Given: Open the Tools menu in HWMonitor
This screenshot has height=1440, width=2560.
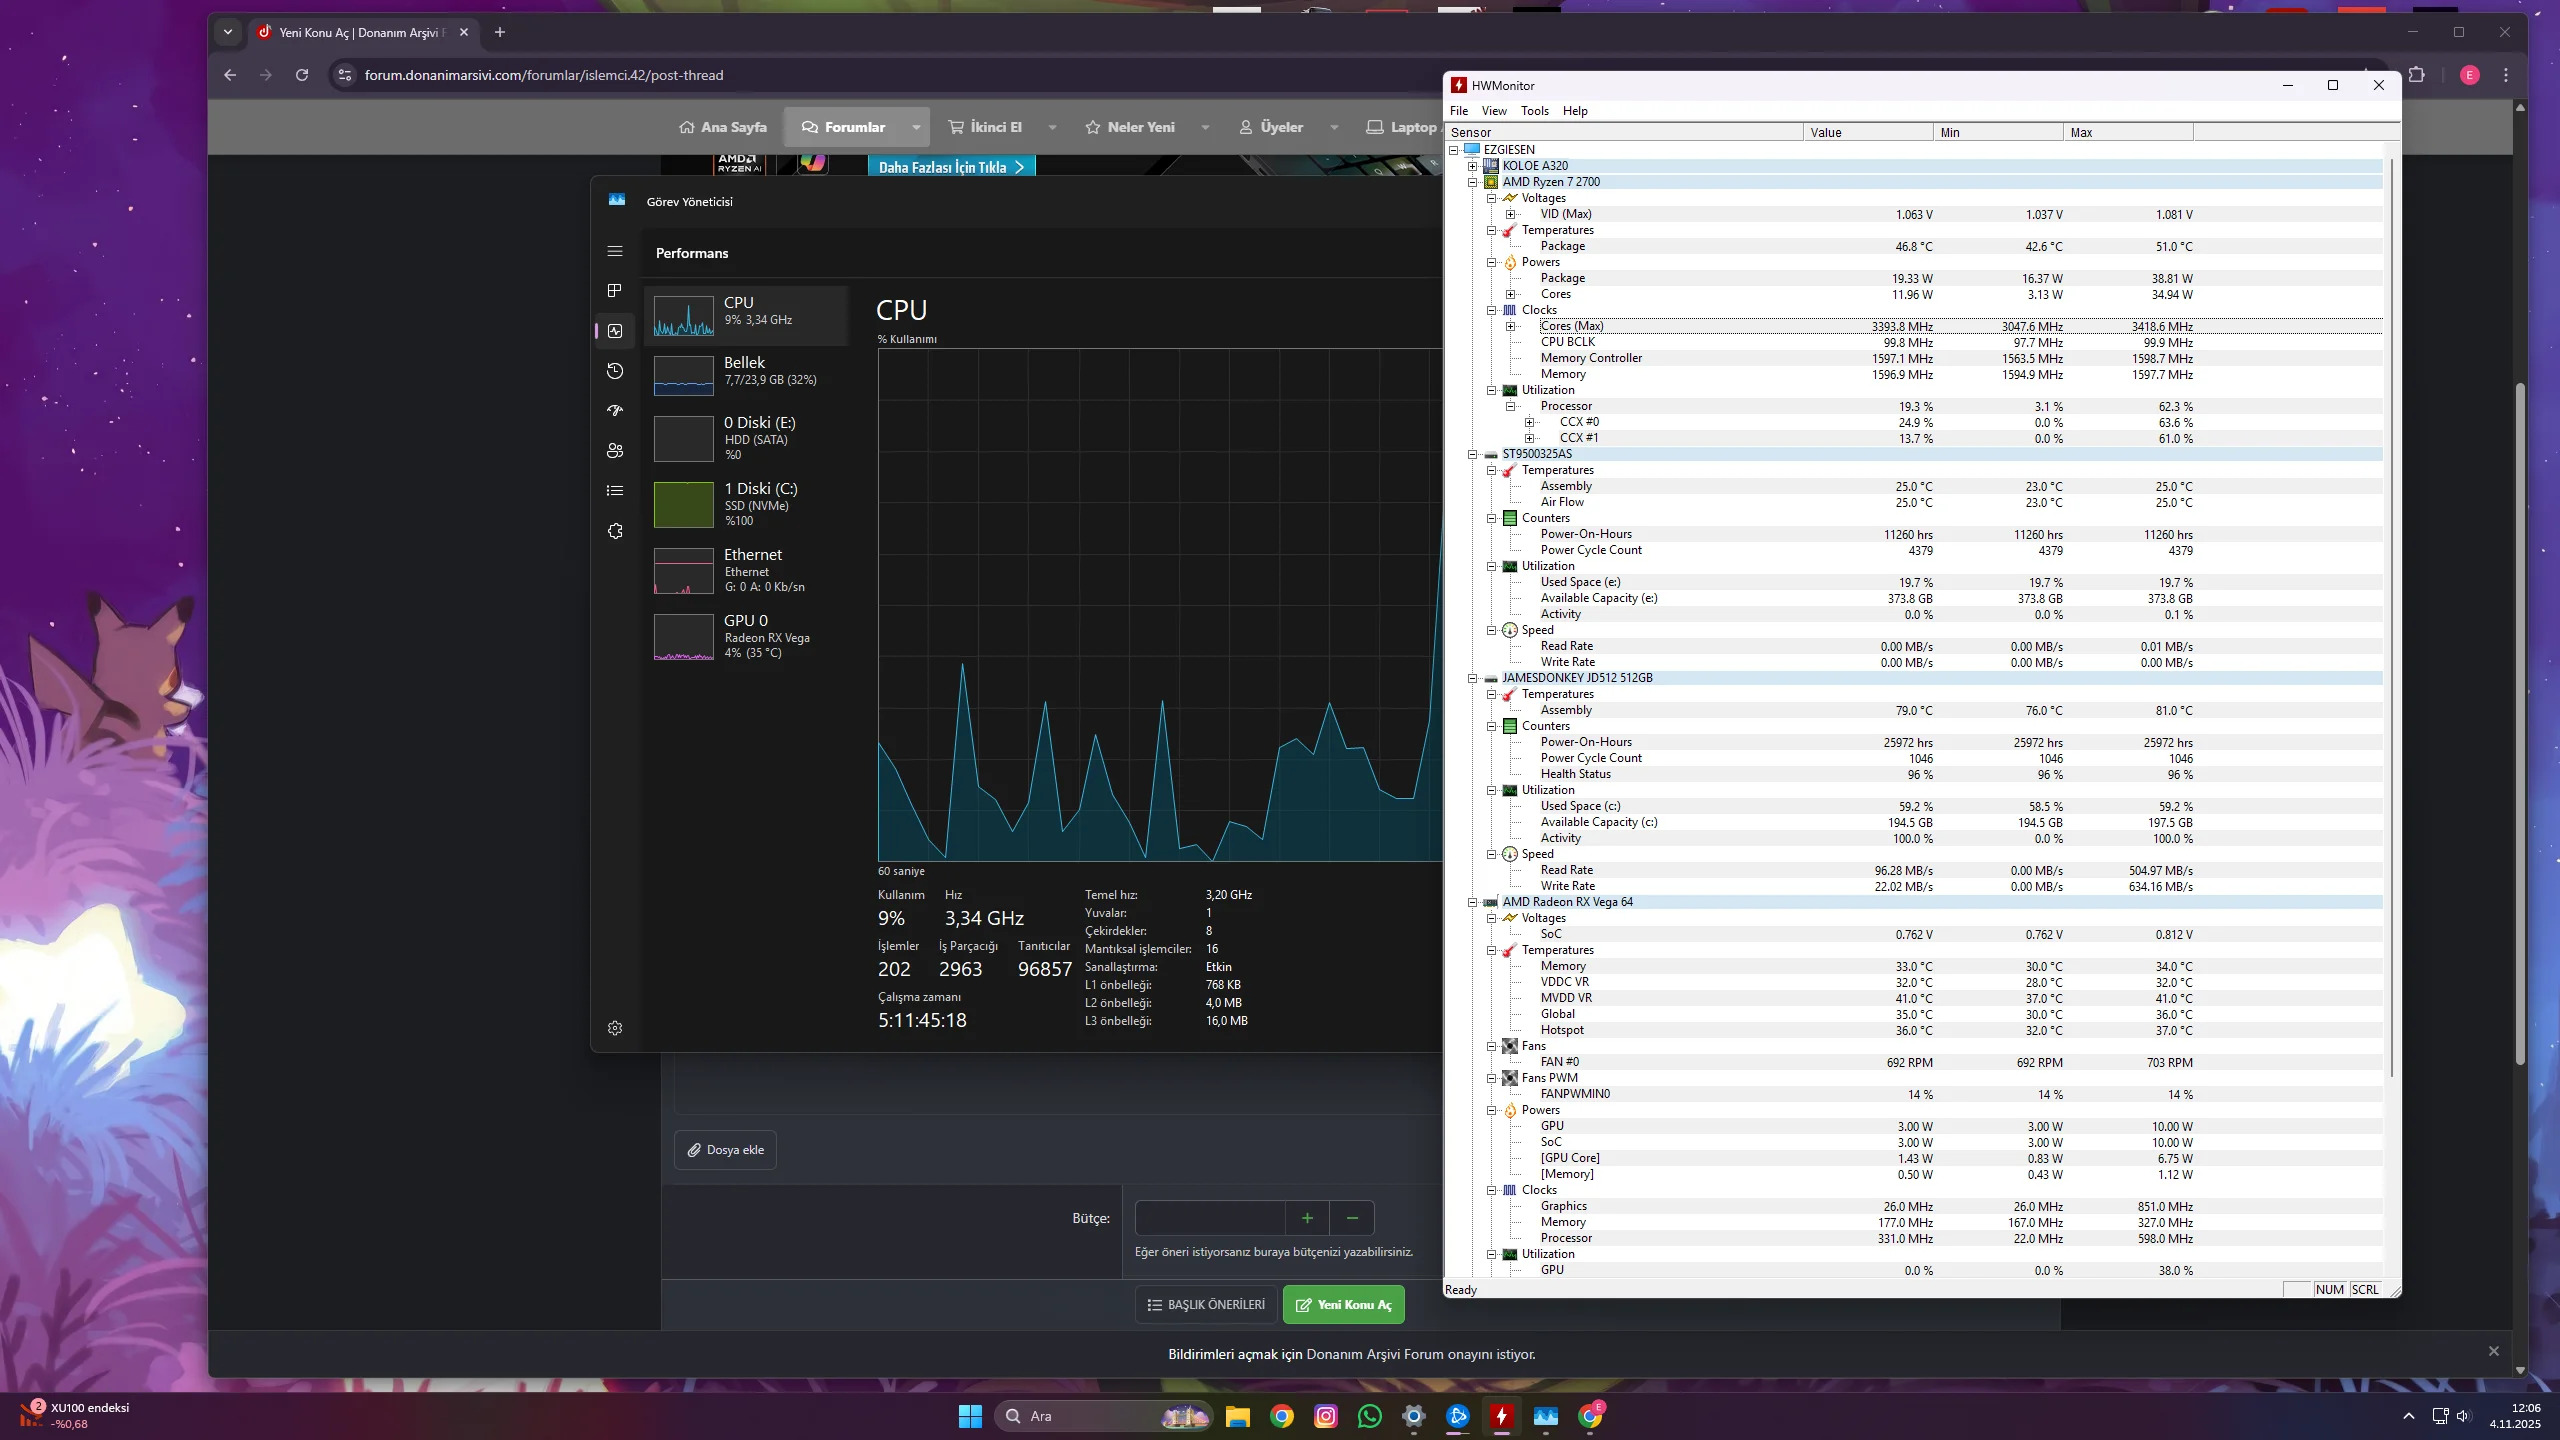Looking at the screenshot, I should click(1534, 111).
